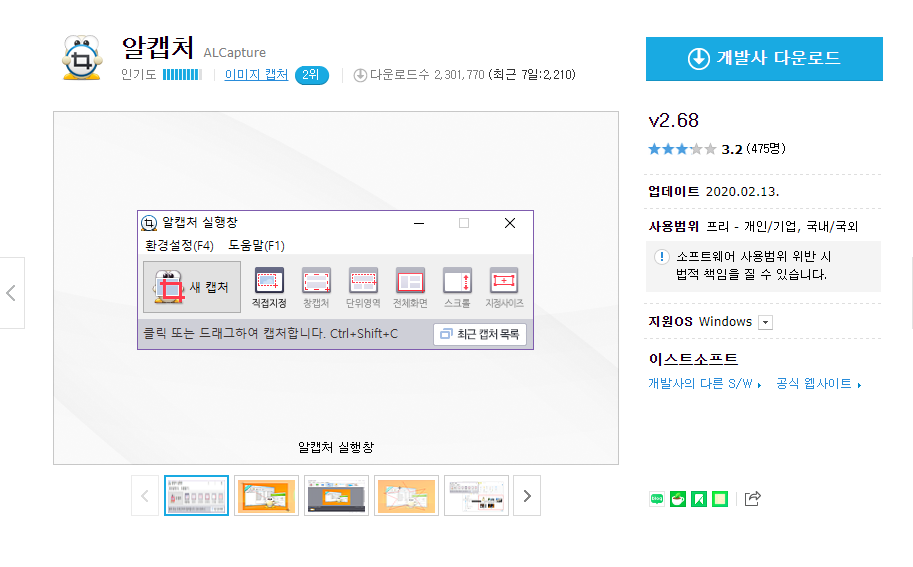
Task: Click the 2위 rank badge
Action: [x=312, y=75]
